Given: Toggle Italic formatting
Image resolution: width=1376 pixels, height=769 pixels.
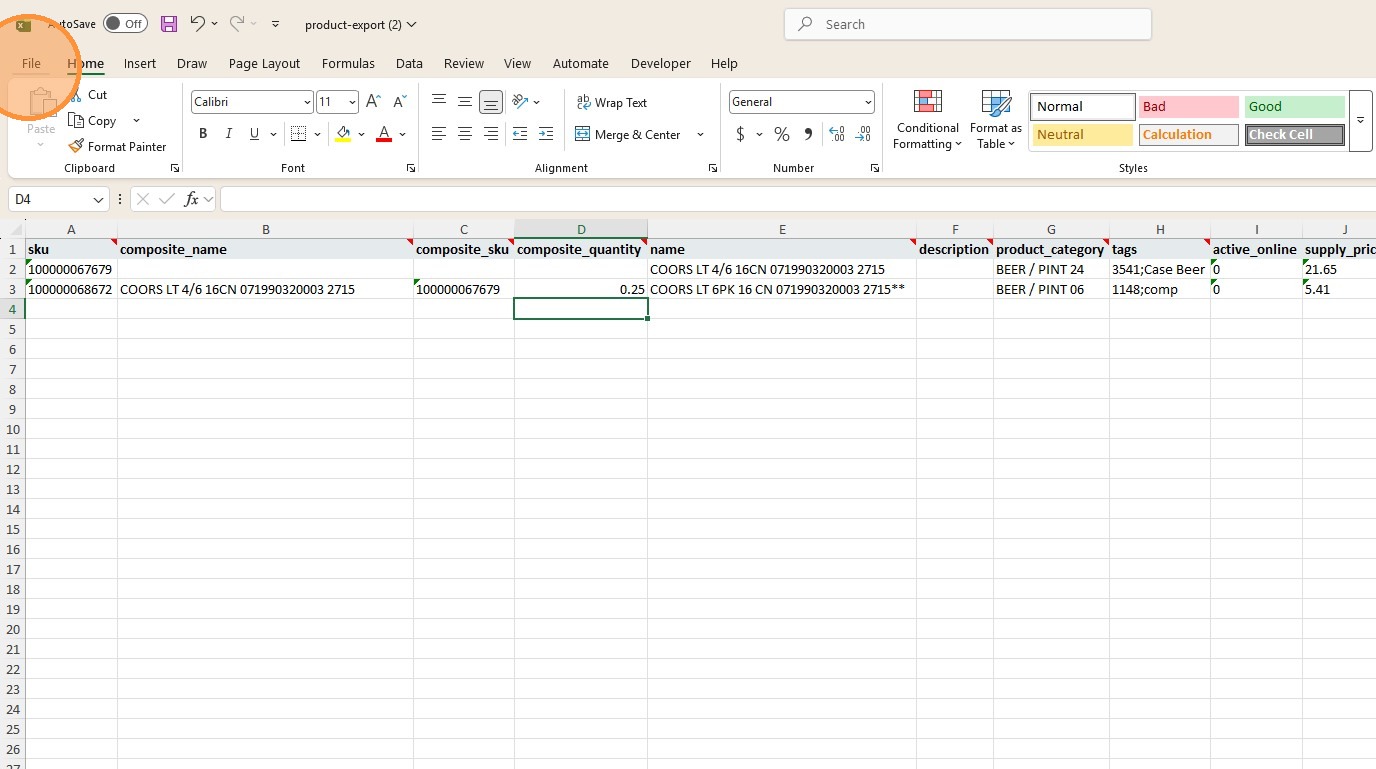Looking at the screenshot, I should pos(229,134).
